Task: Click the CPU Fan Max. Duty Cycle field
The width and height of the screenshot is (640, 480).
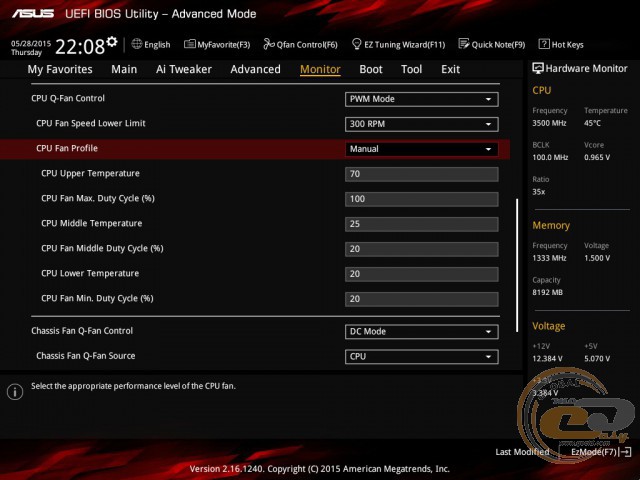Action: pos(422,199)
